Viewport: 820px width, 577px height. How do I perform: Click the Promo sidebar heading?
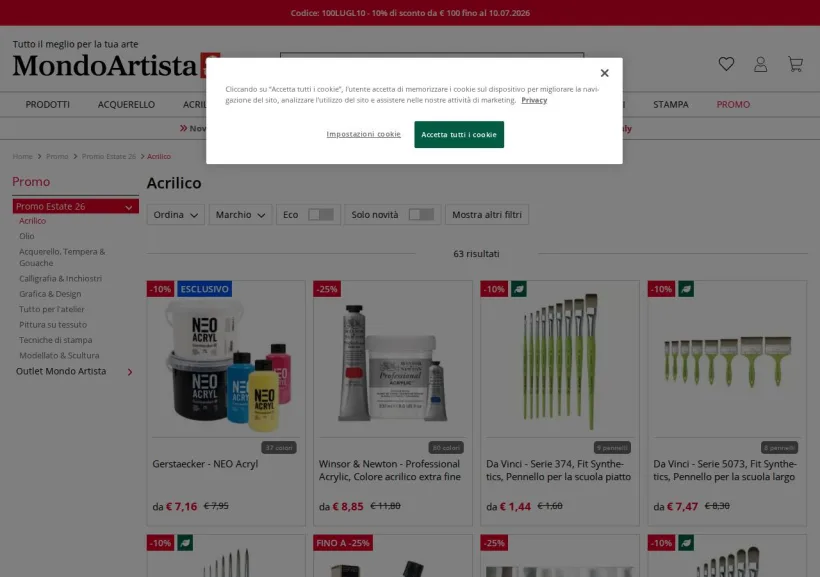31,182
